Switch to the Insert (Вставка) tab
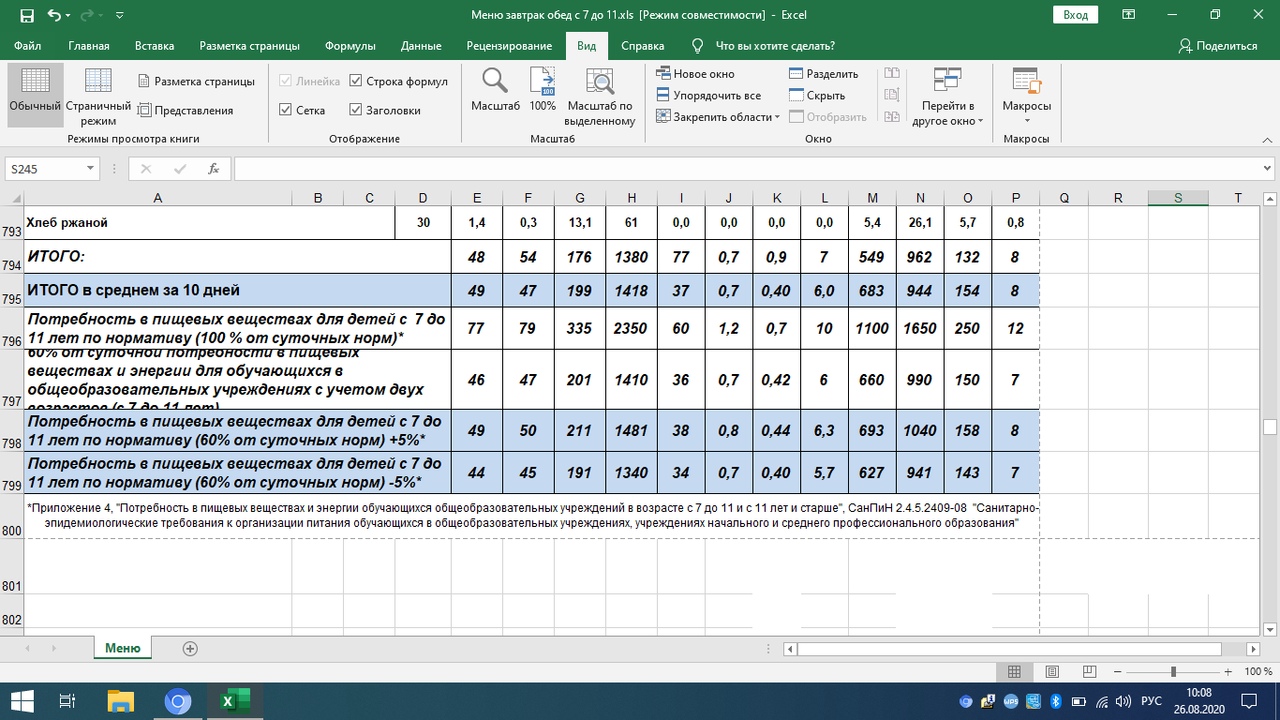This screenshot has height=720, width=1280. tap(154, 46)
